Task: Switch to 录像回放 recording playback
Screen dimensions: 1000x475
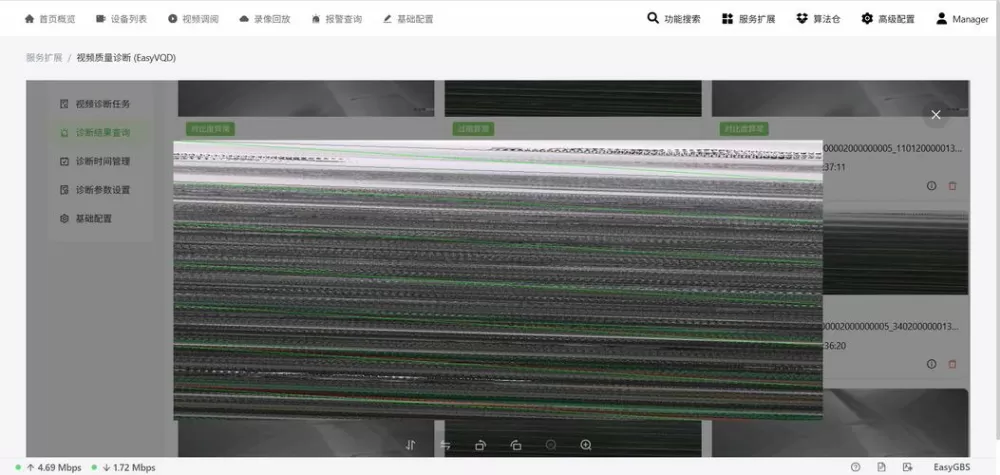Action: pos(265,19)
